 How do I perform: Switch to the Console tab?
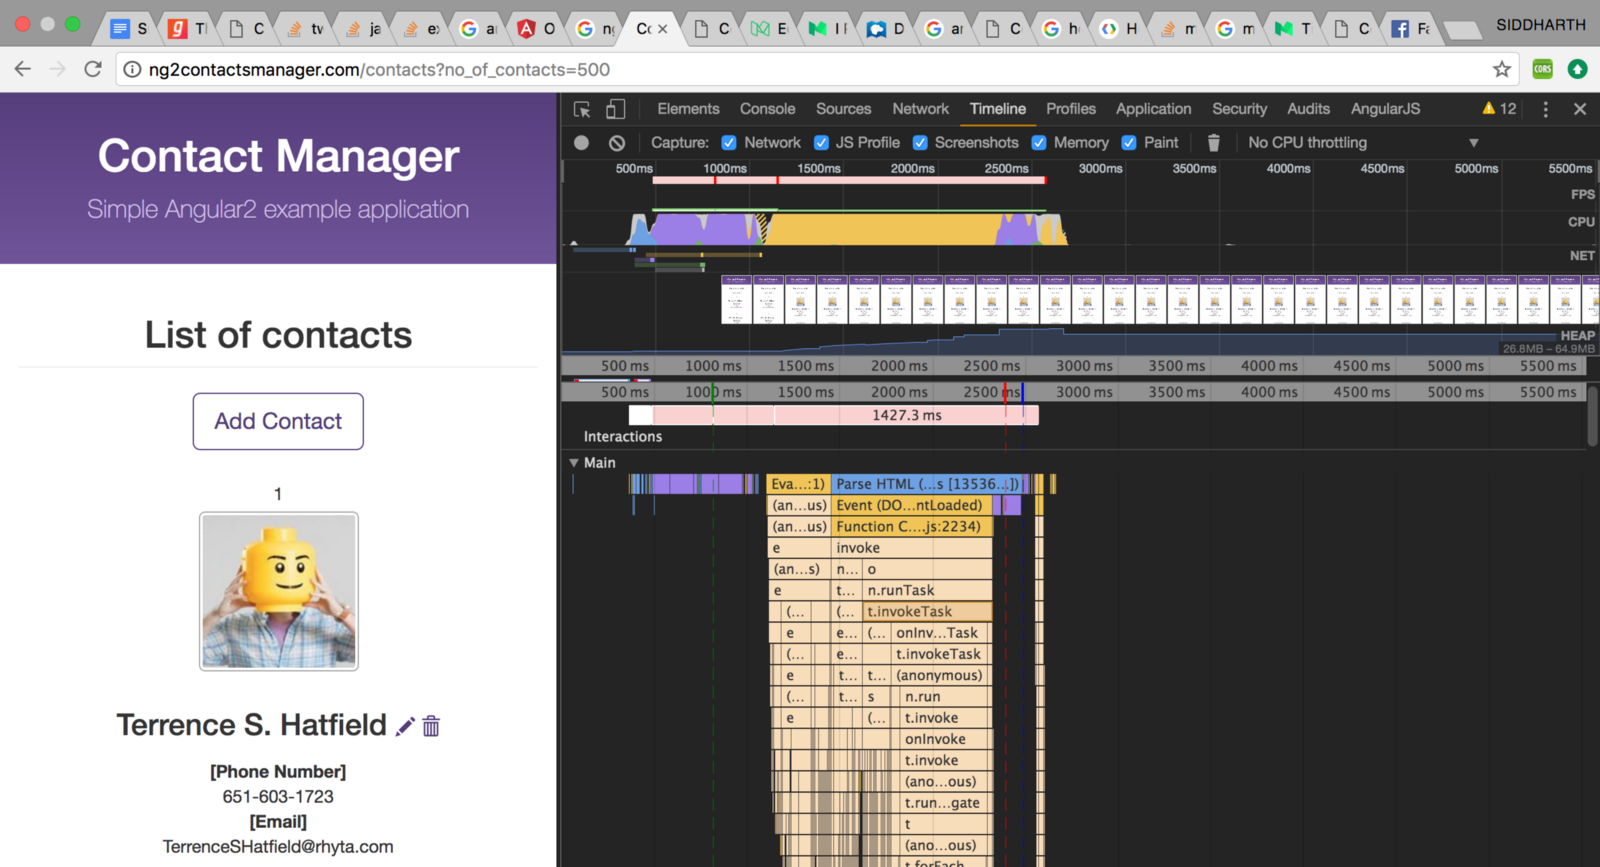[768, 109]
